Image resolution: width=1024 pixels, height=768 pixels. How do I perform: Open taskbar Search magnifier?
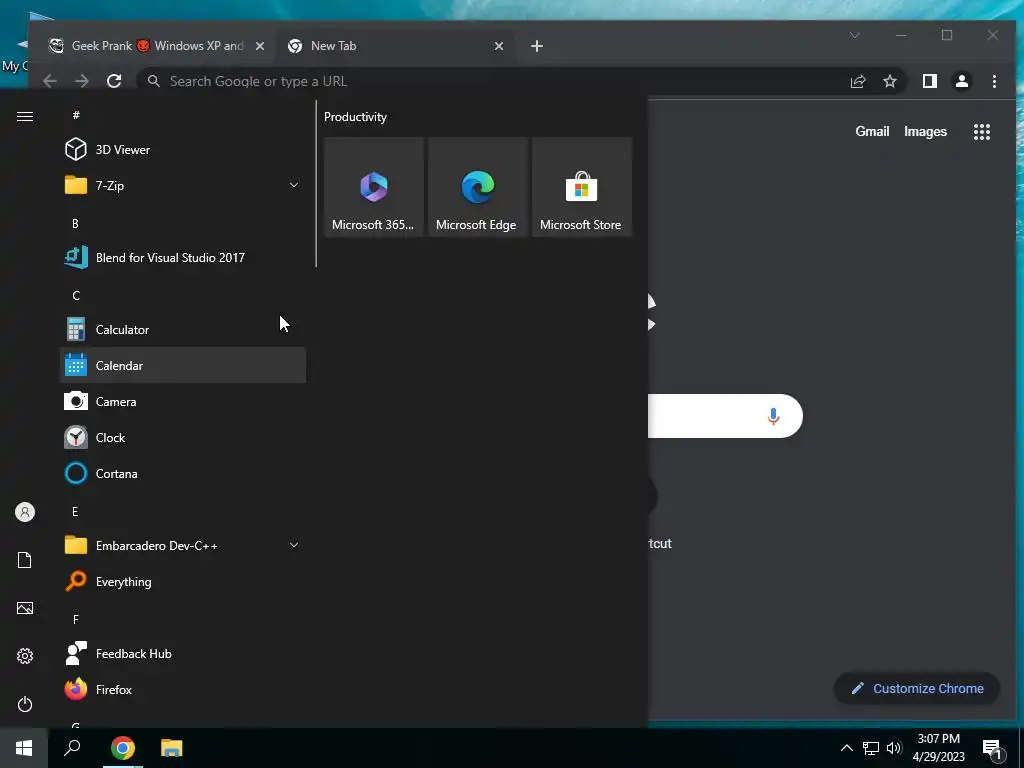point(72,748)
